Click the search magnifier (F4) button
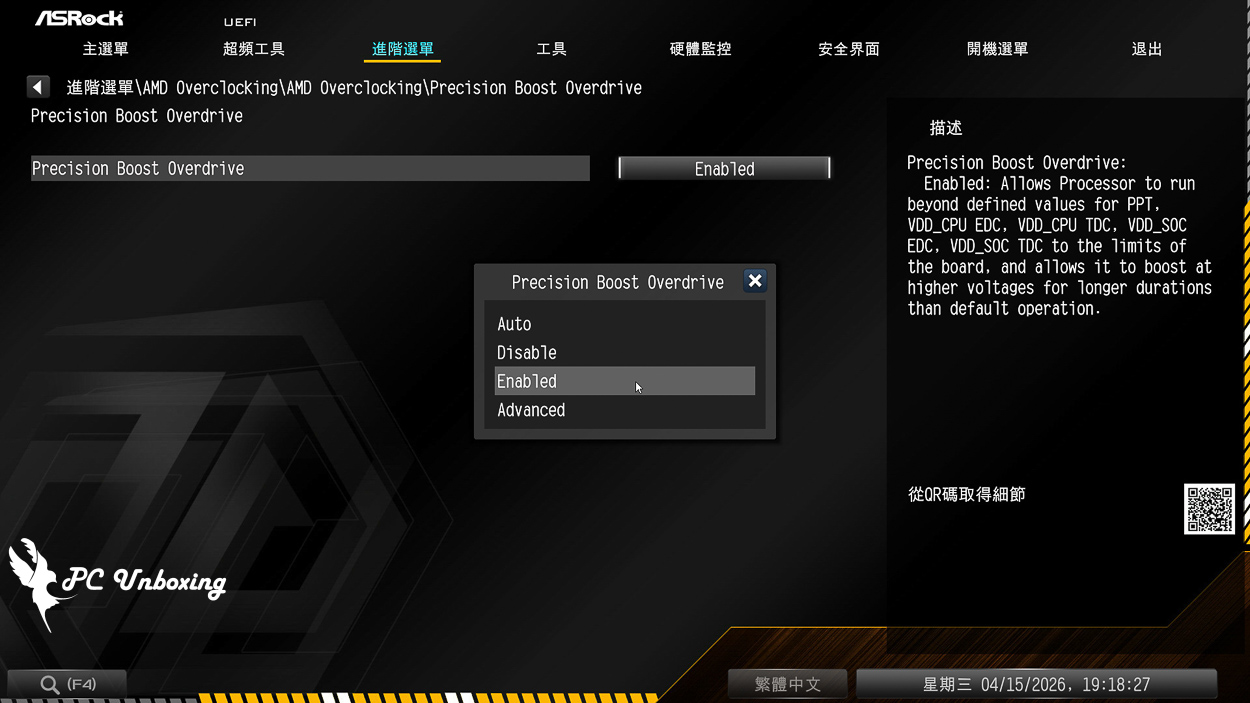Screen dimensions: 1250x703 point(67,685)
